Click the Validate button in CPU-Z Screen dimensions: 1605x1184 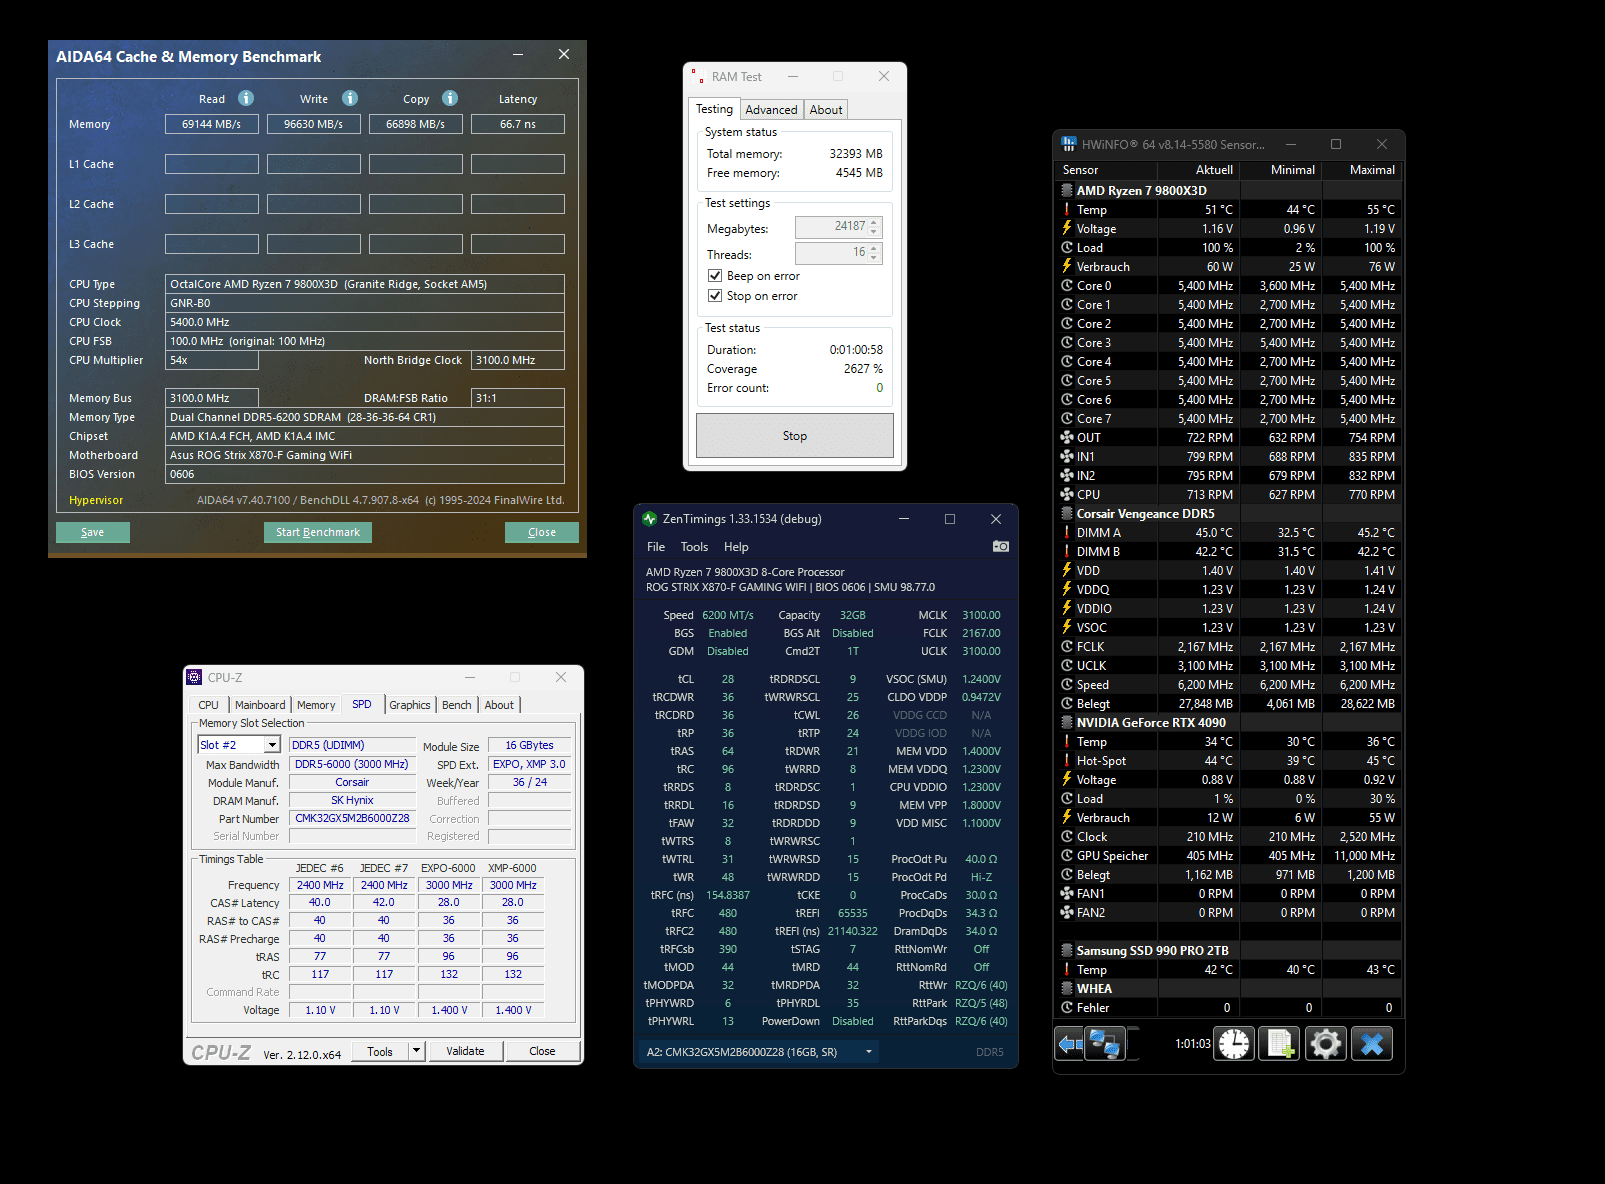tap(465, 1051)
